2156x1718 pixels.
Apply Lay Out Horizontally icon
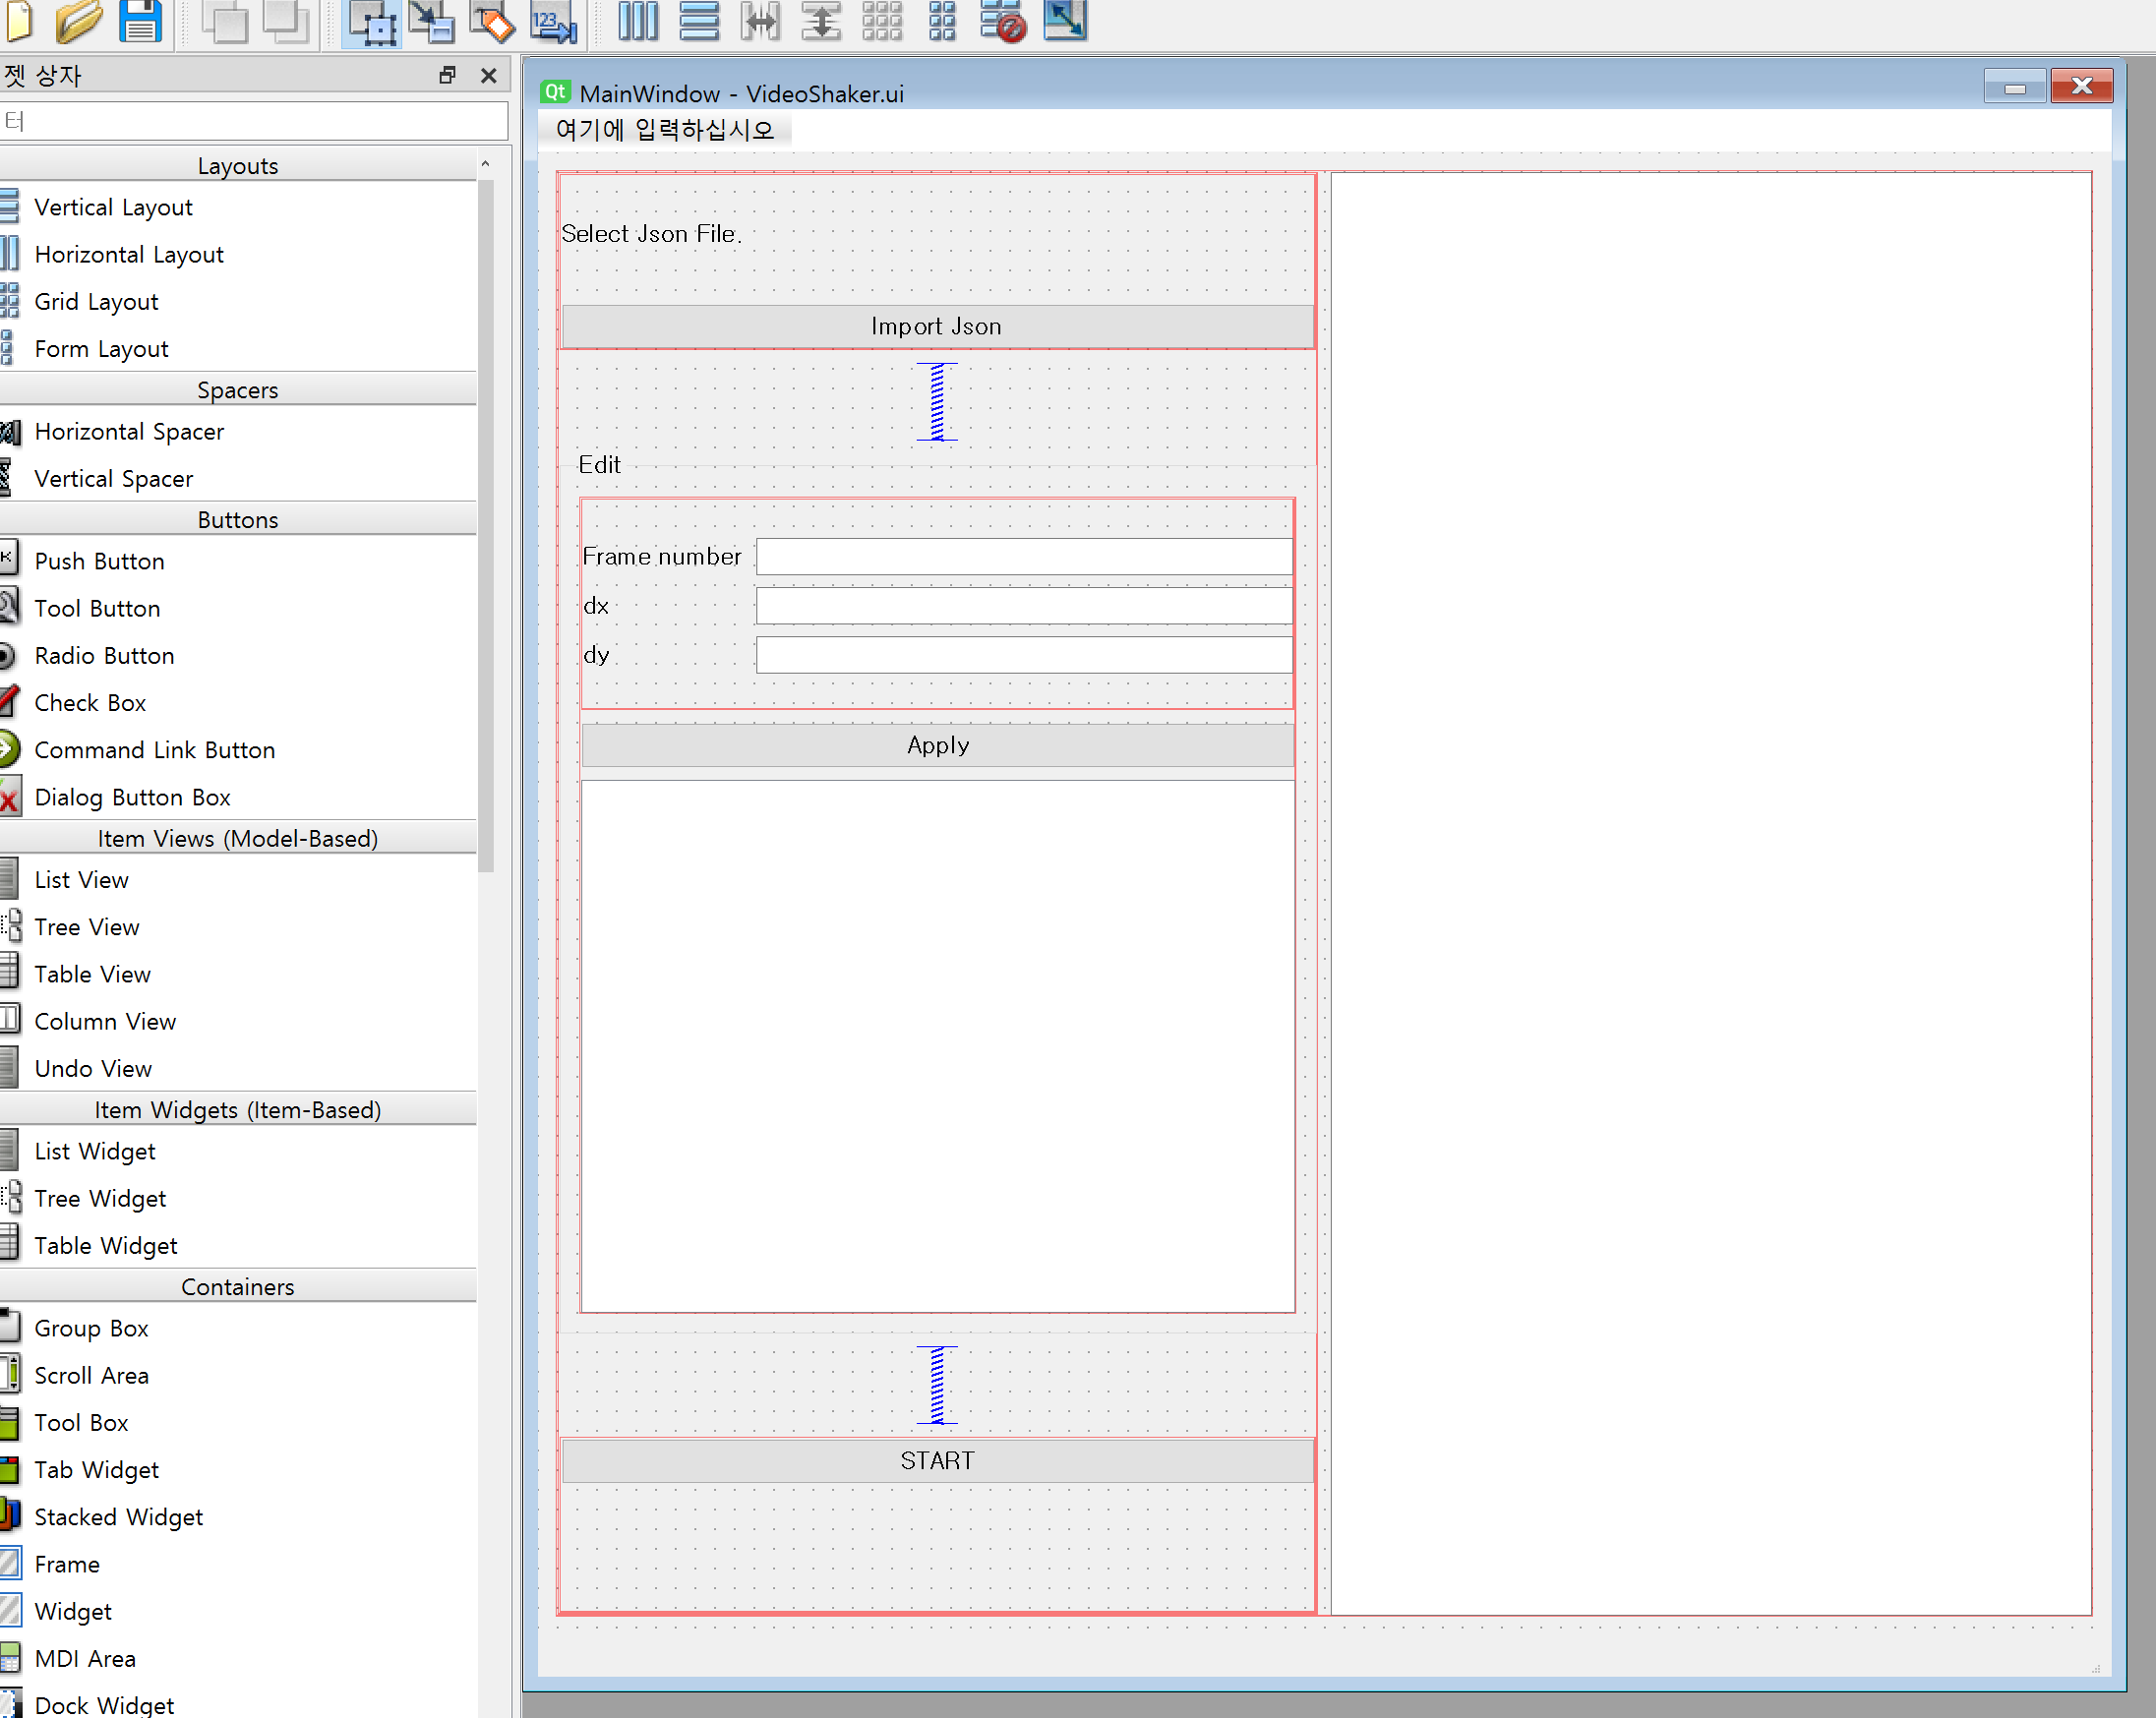(638, 20)
